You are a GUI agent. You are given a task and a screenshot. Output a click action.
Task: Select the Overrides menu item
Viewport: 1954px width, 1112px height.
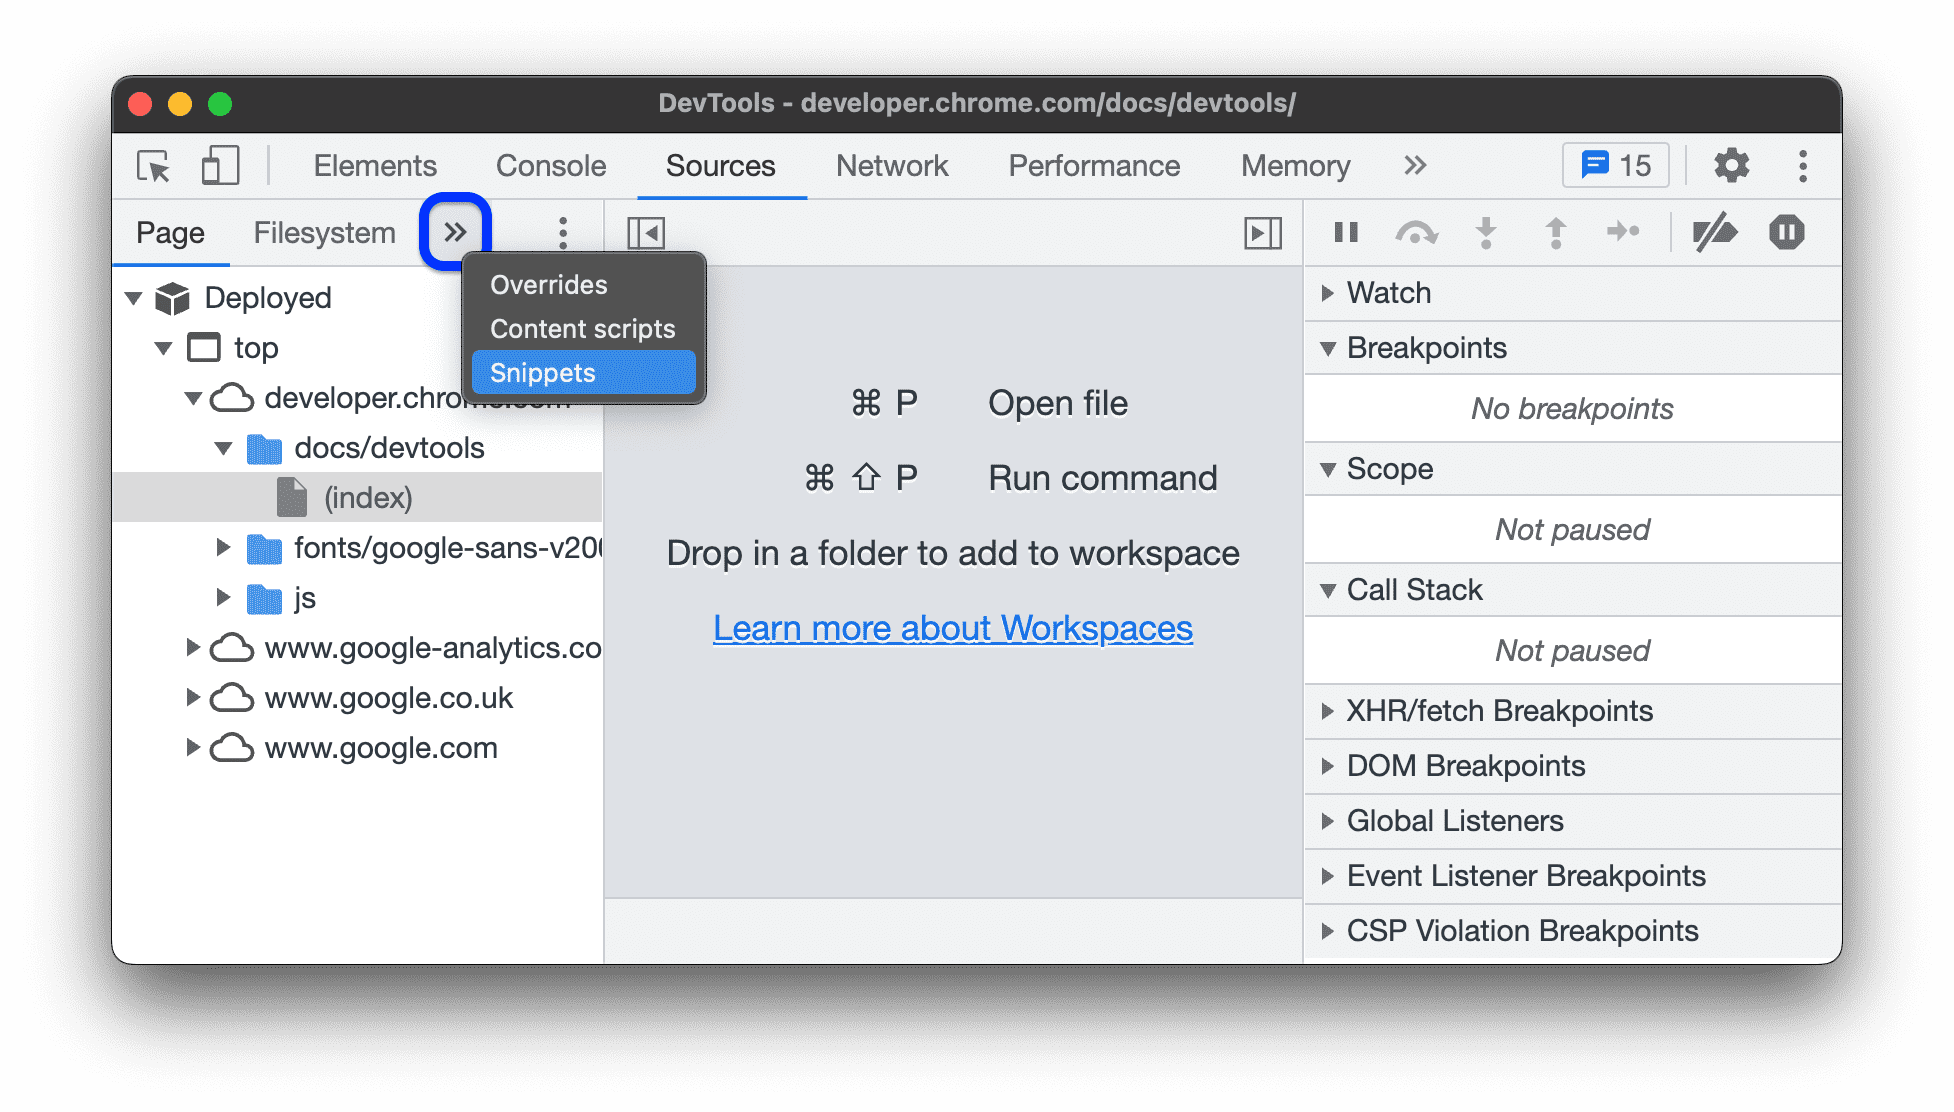[x=544, y=283]
